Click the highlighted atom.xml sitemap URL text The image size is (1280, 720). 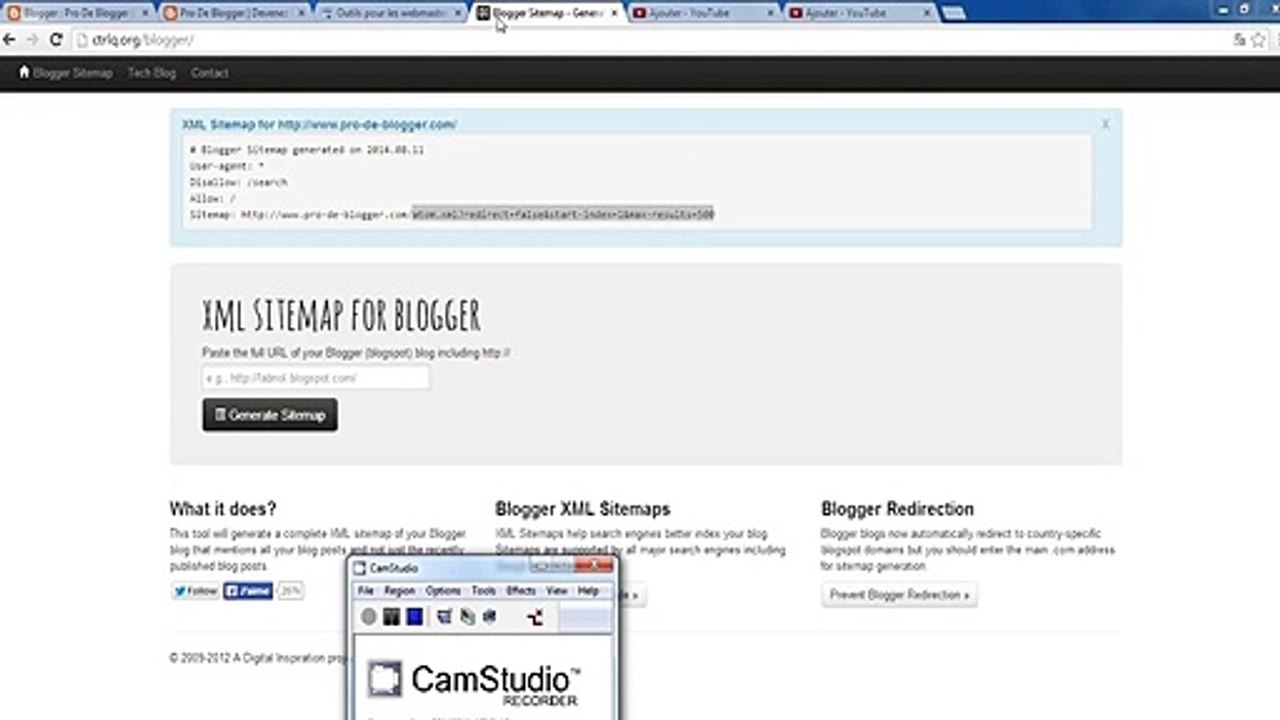click(563, 214)
